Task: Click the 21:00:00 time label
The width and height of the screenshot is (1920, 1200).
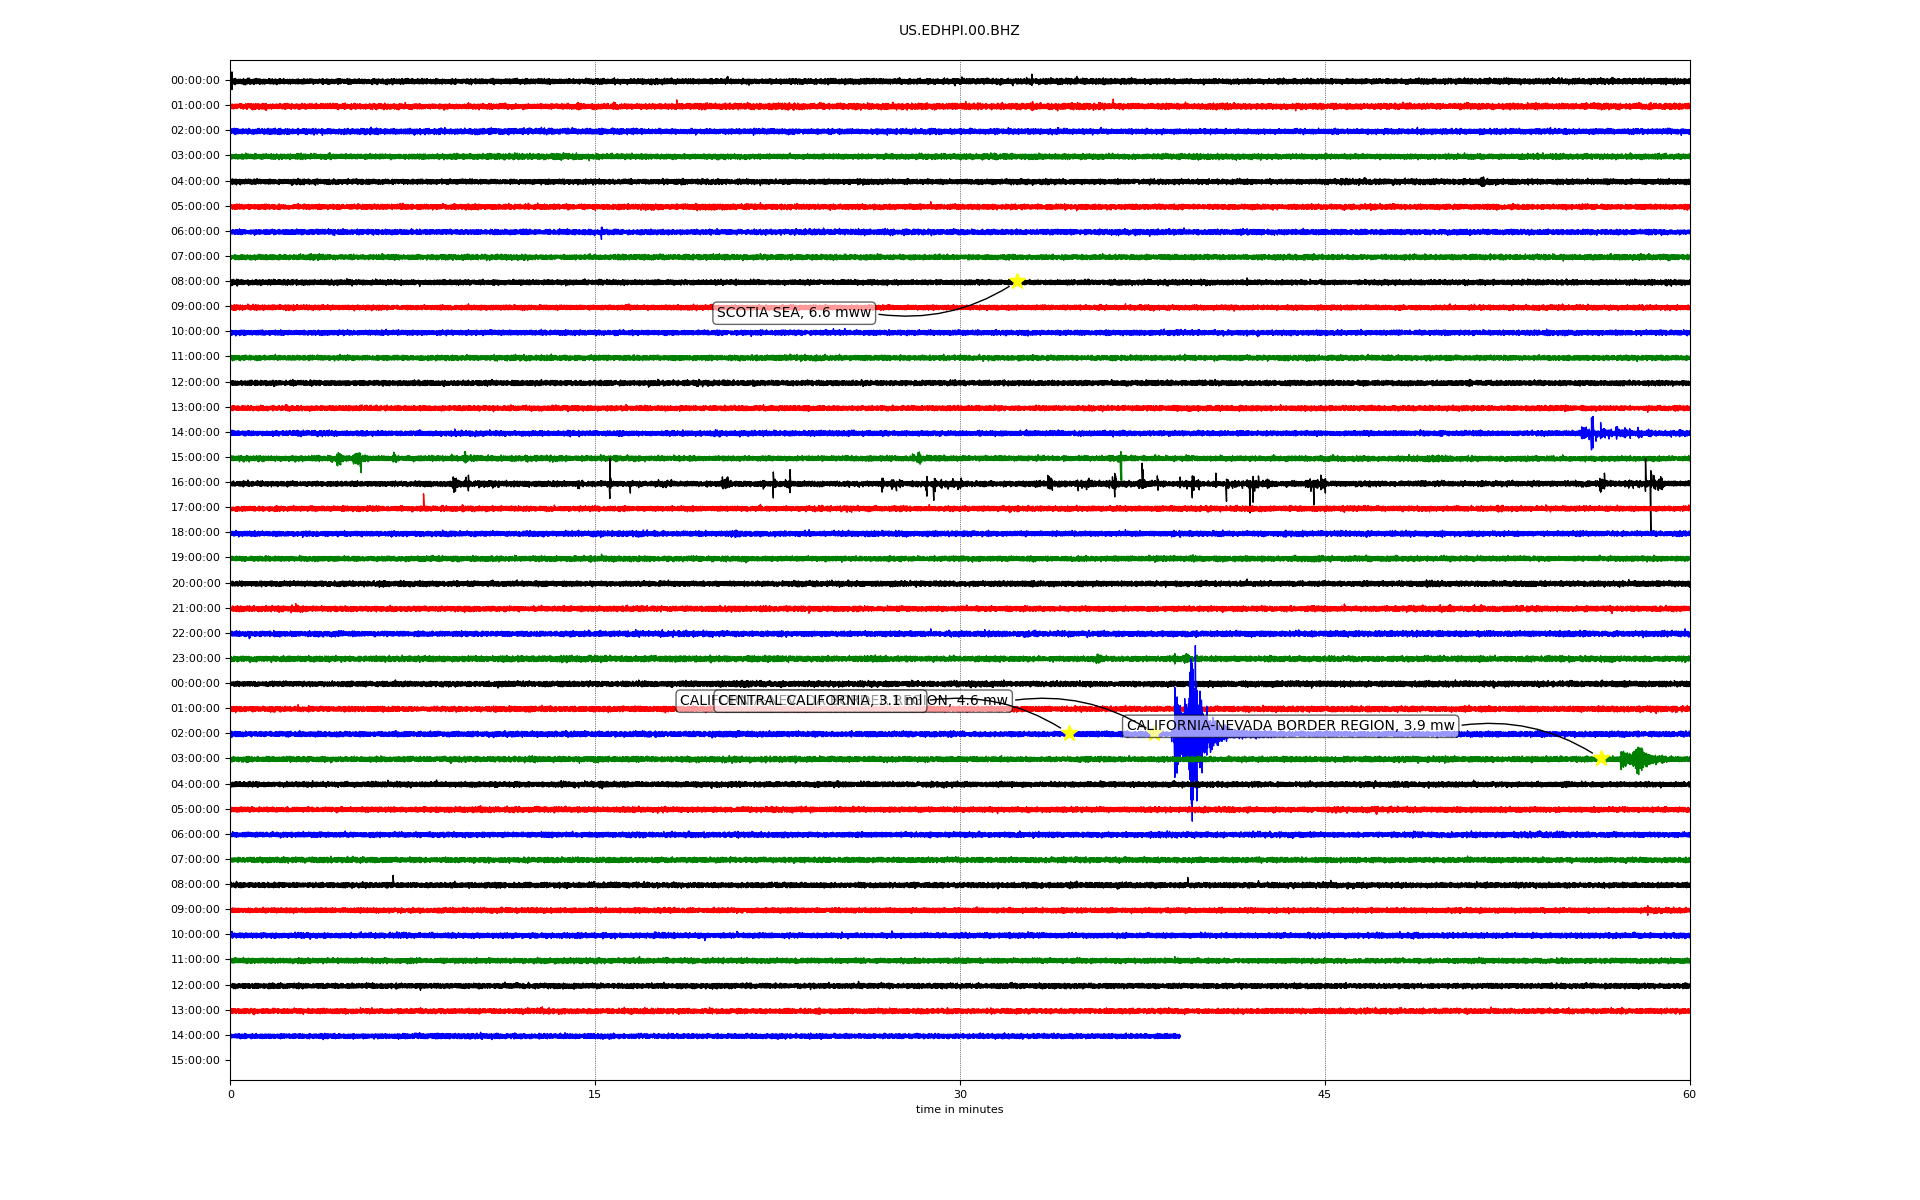Action: click(x=195, y=609)
